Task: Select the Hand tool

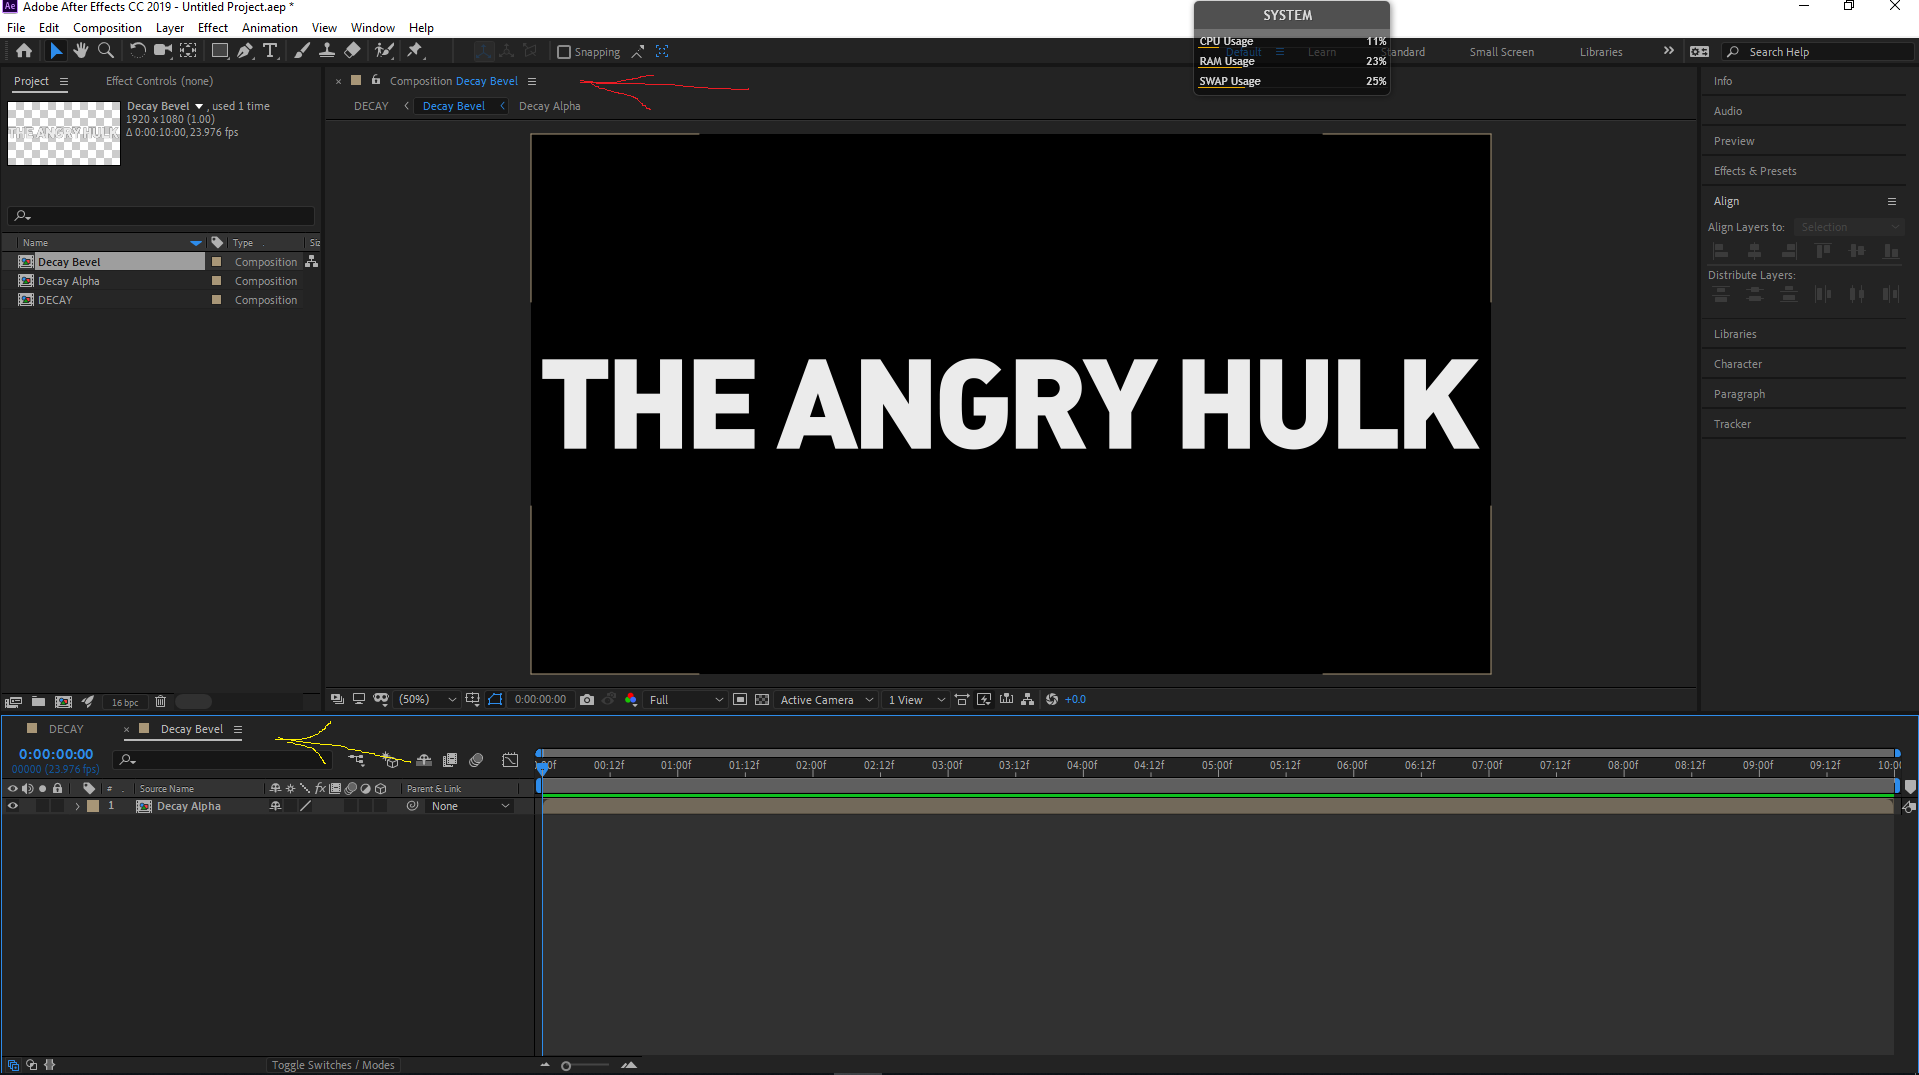Action: click(81, 51)
